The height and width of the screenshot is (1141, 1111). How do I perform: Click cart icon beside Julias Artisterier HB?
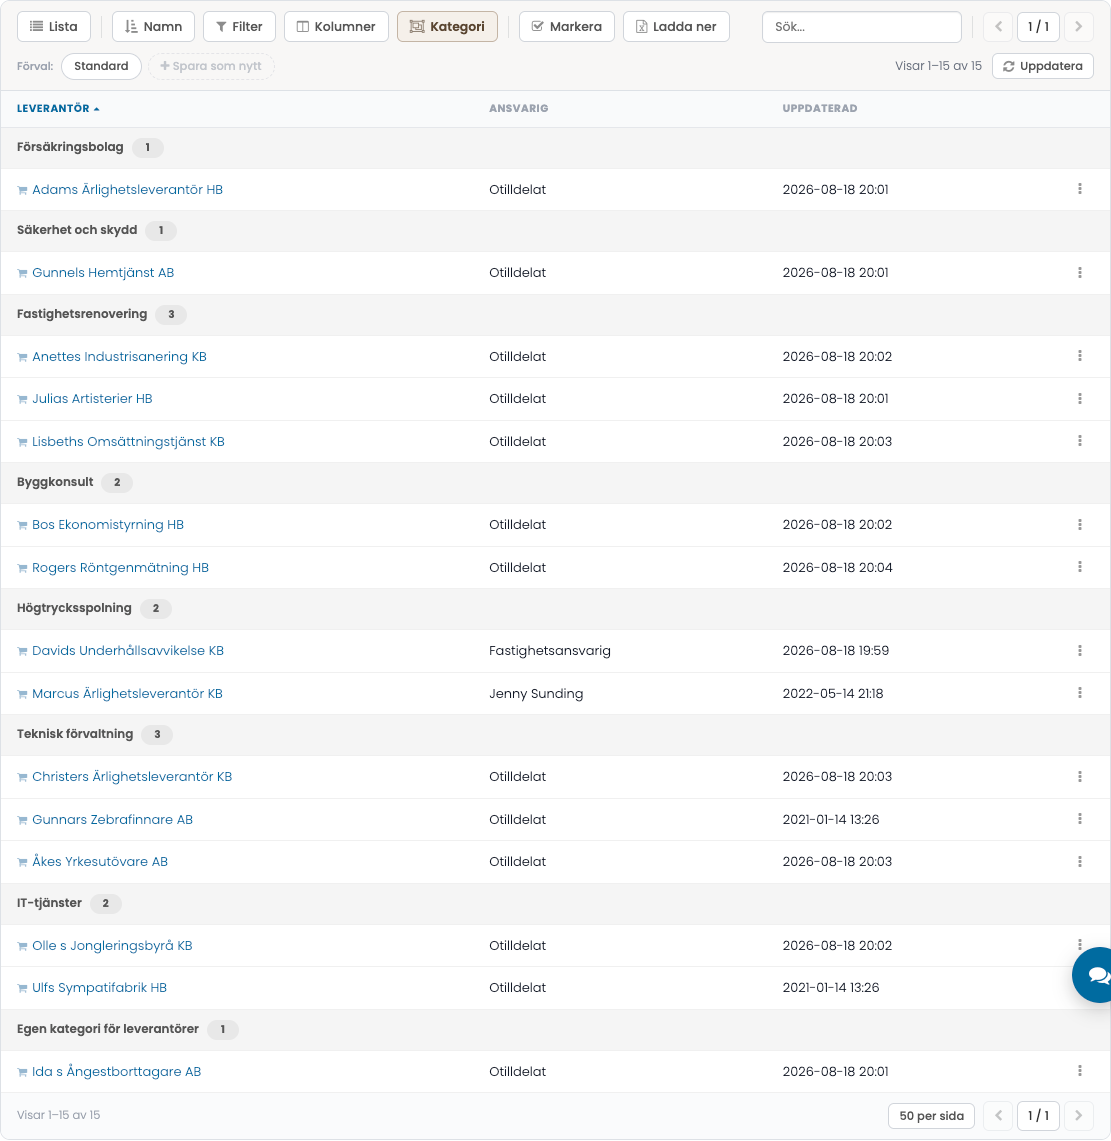(x=23, y=399)
